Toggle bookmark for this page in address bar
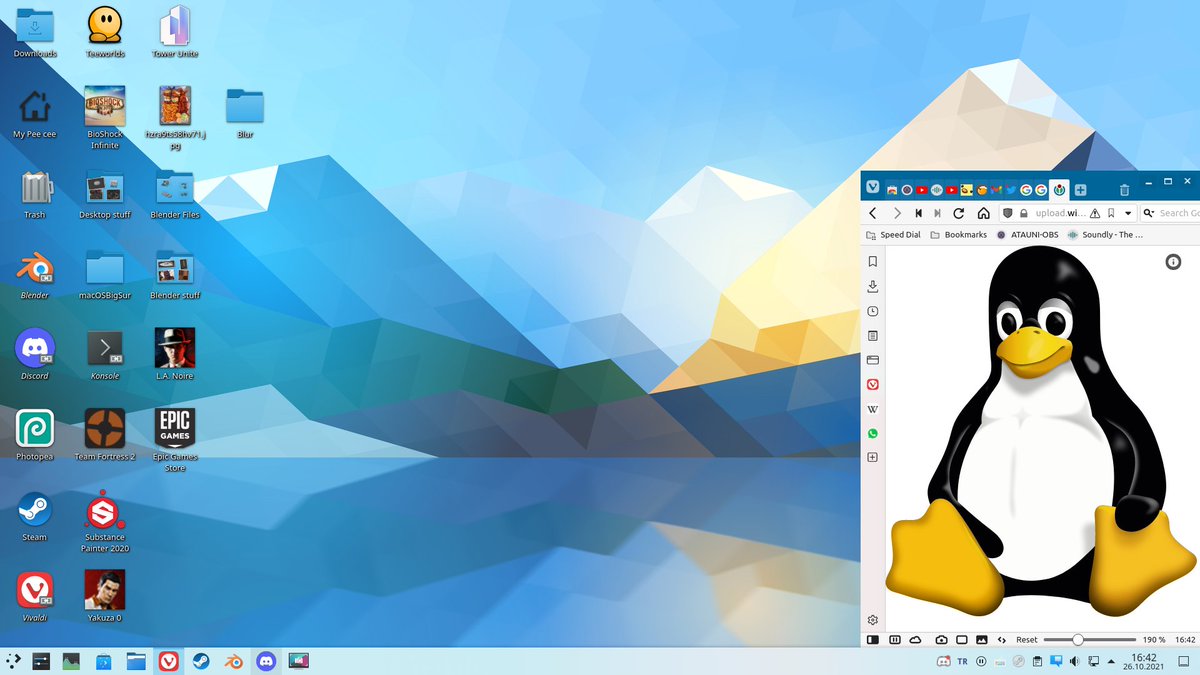 [x=1111, y=213]
